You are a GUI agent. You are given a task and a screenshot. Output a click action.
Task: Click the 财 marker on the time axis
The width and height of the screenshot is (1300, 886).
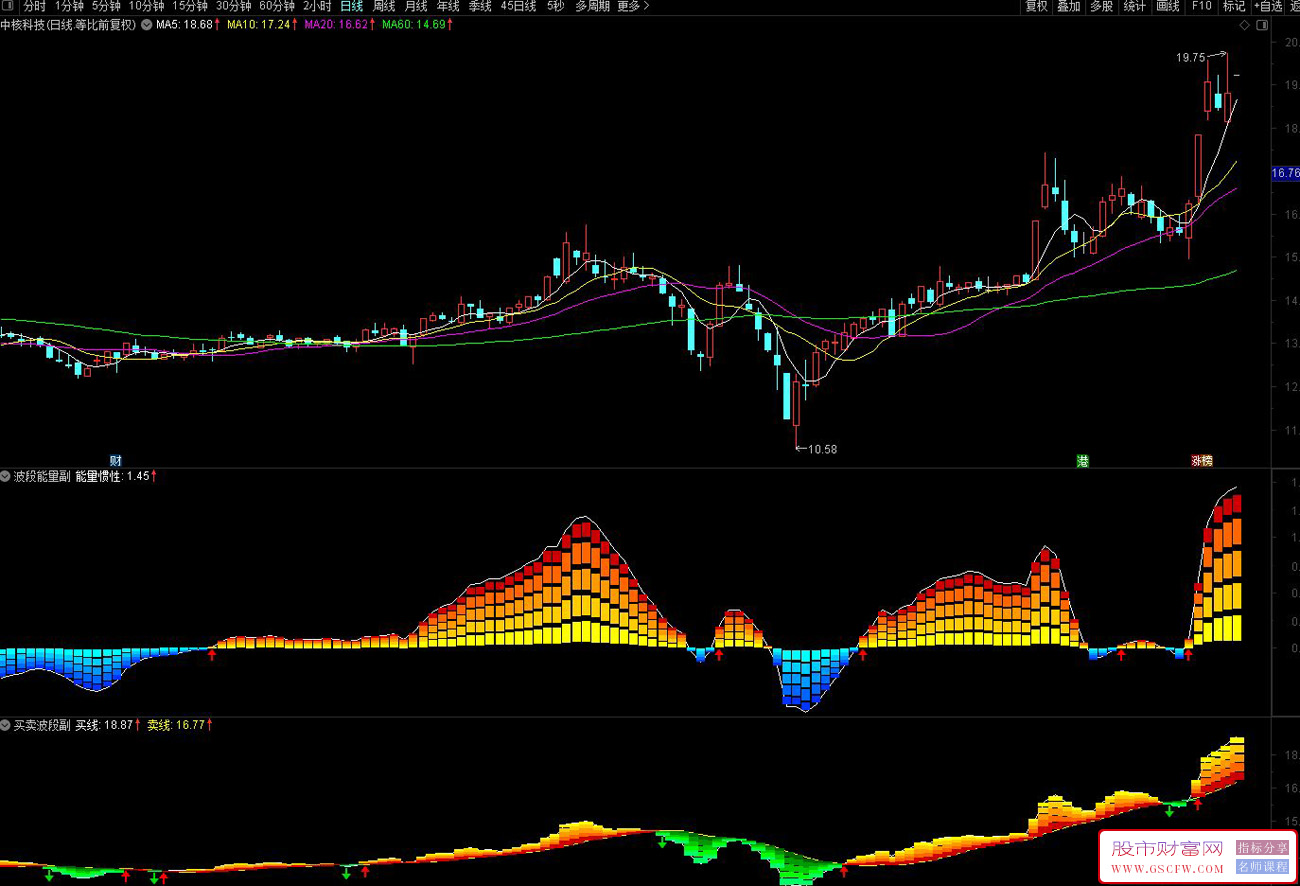tap(116, 461)
